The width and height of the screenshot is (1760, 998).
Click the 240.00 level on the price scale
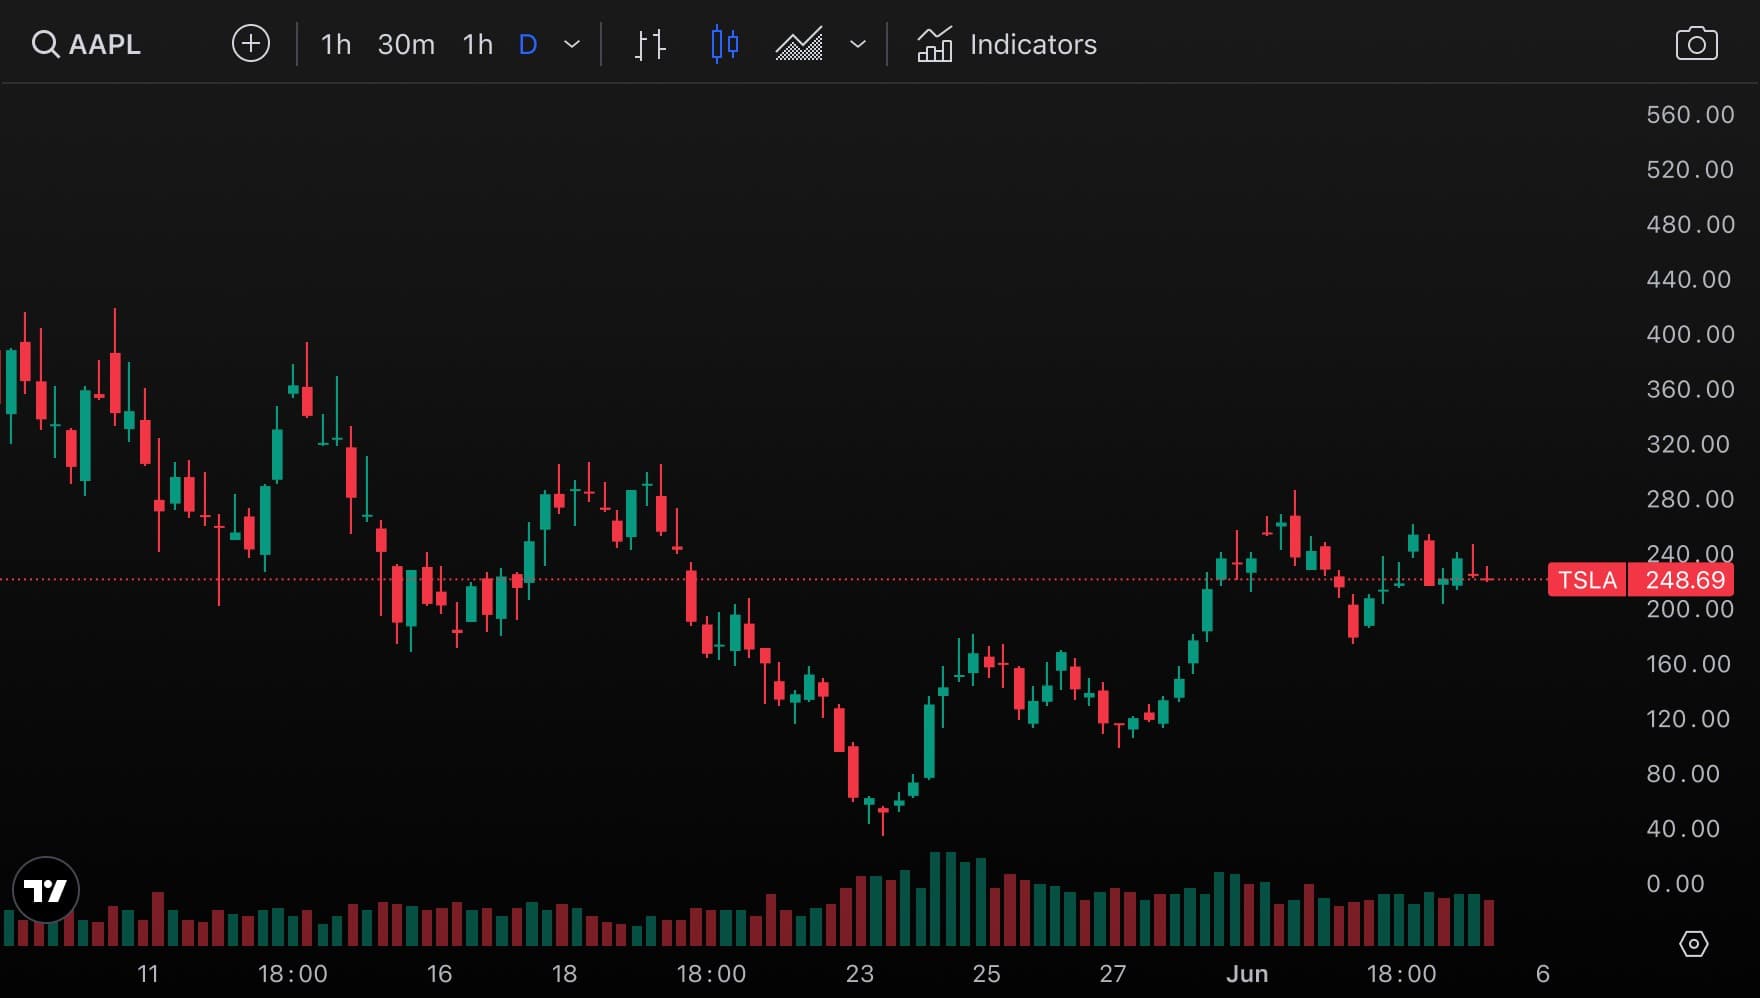(x=1690, y=554)
